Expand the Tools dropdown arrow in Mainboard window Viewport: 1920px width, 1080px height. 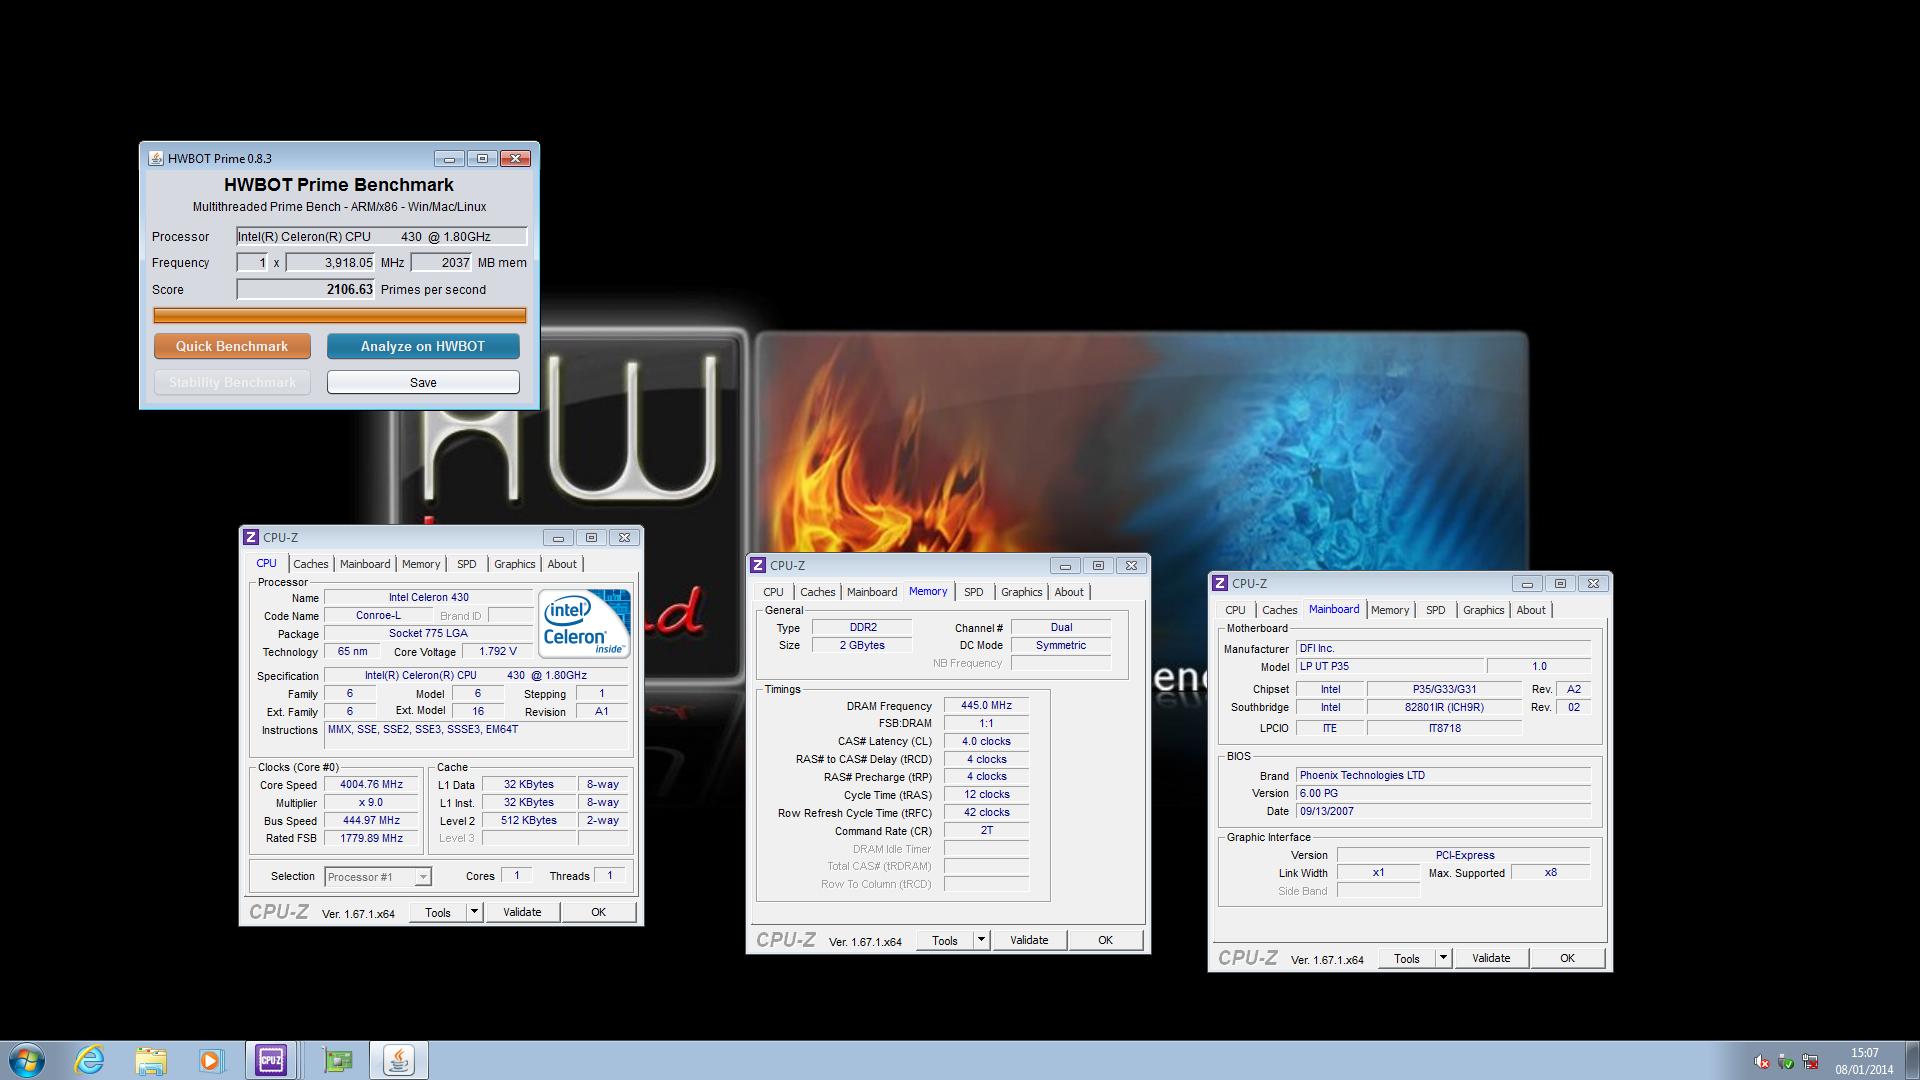click(x=1444, y=958)
